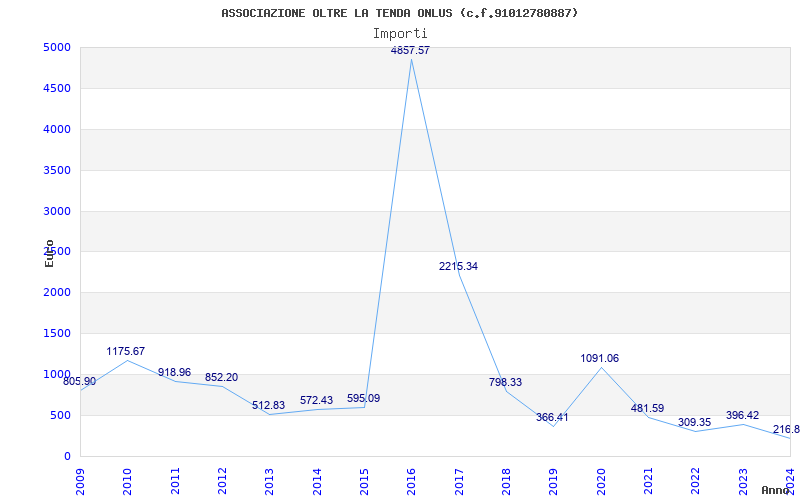
Task: Click the y-axis tick 5000
Action: (57, 47)
